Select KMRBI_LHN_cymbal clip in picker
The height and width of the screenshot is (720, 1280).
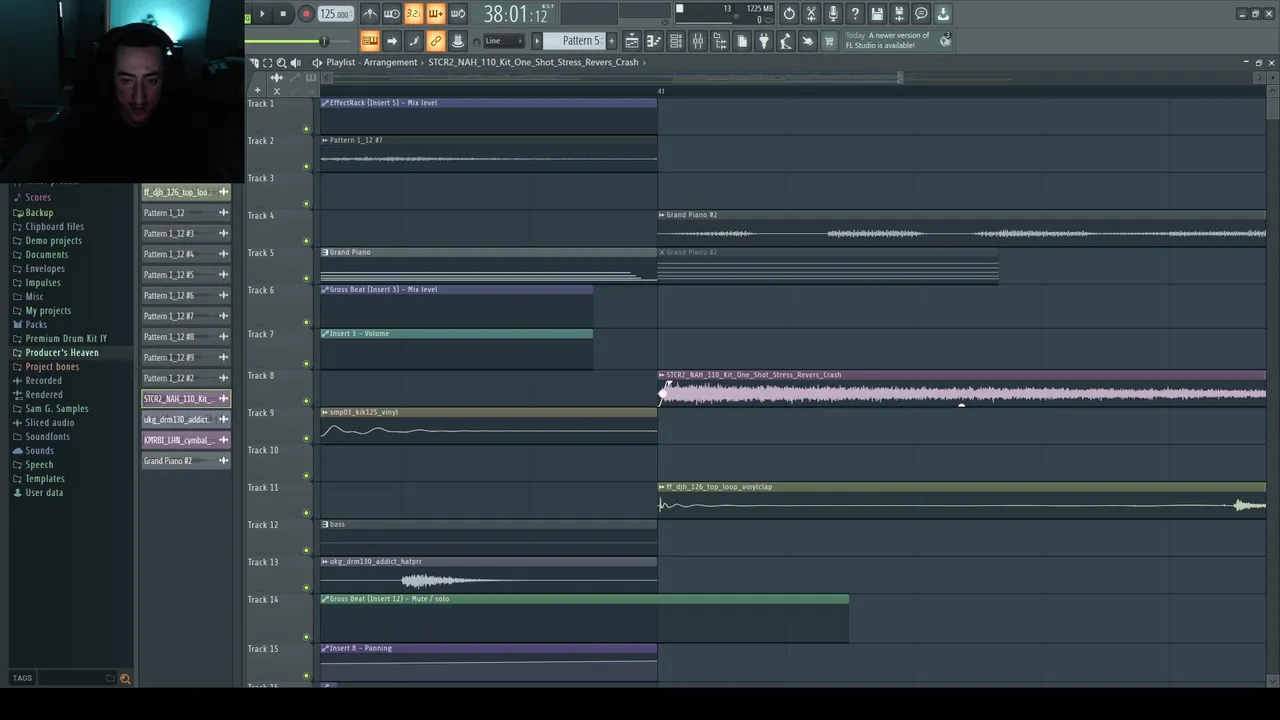tap(186, 440)
